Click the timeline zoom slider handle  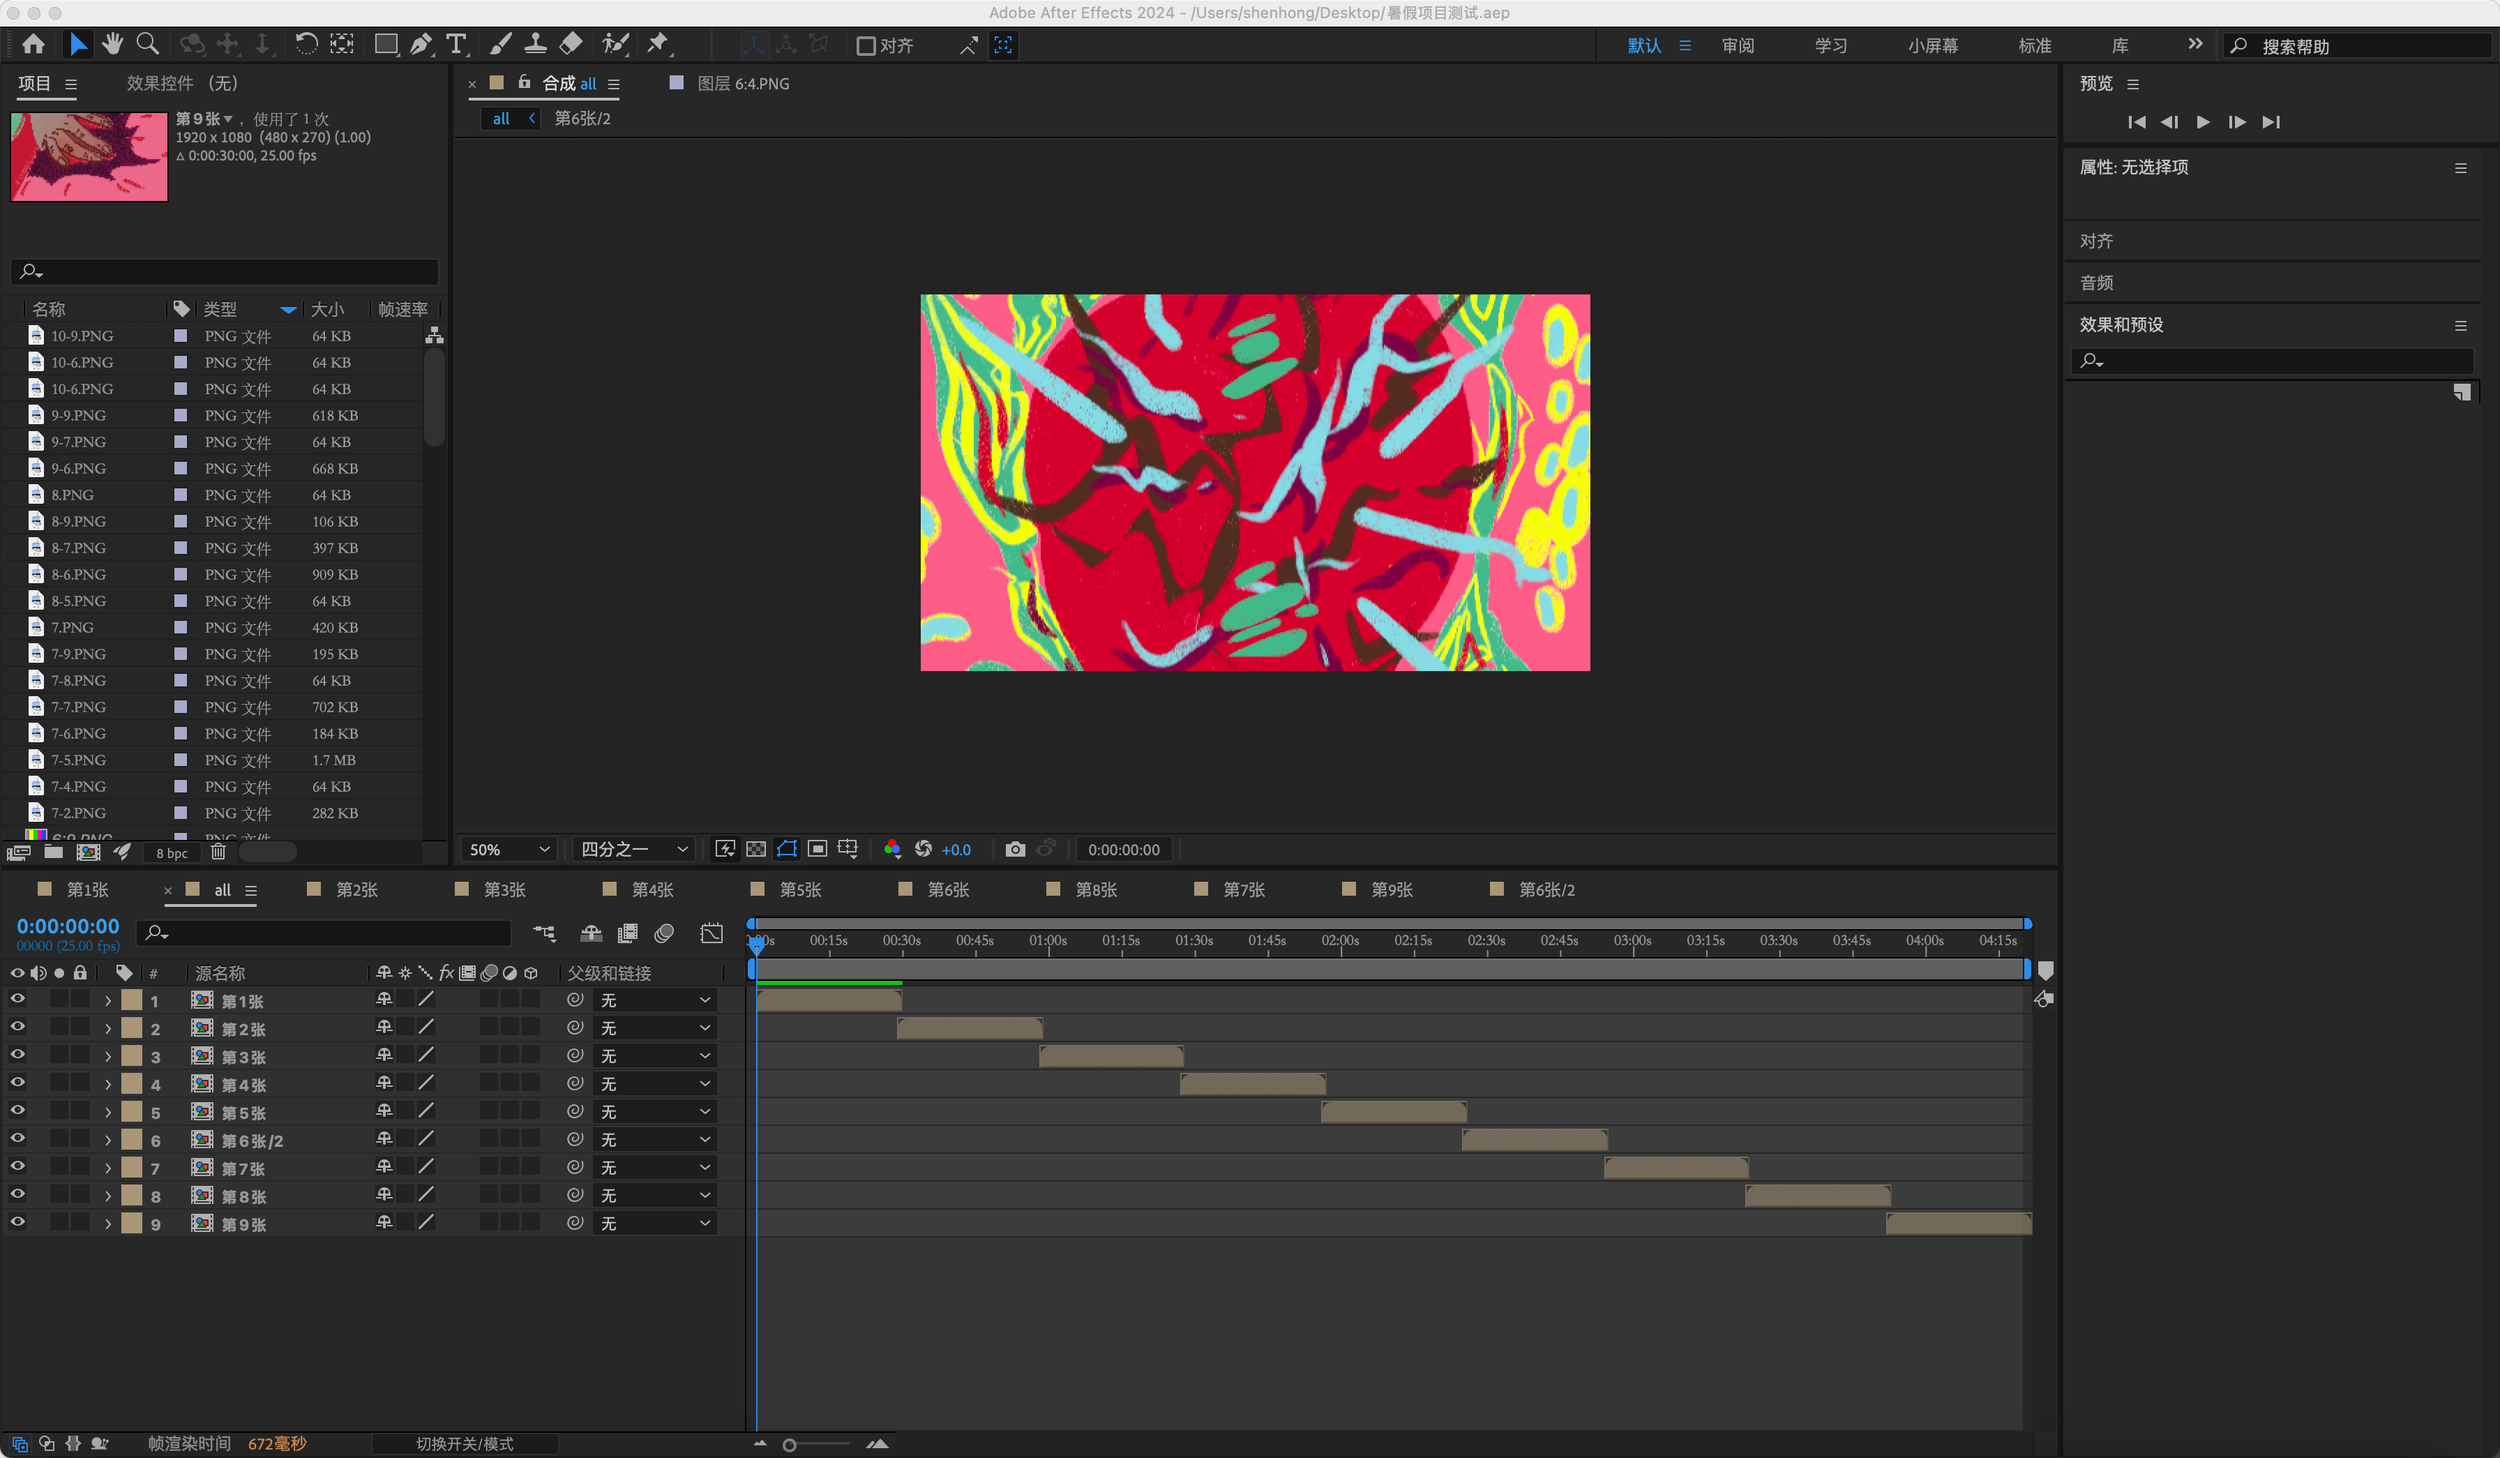(x=789, y=1444)
